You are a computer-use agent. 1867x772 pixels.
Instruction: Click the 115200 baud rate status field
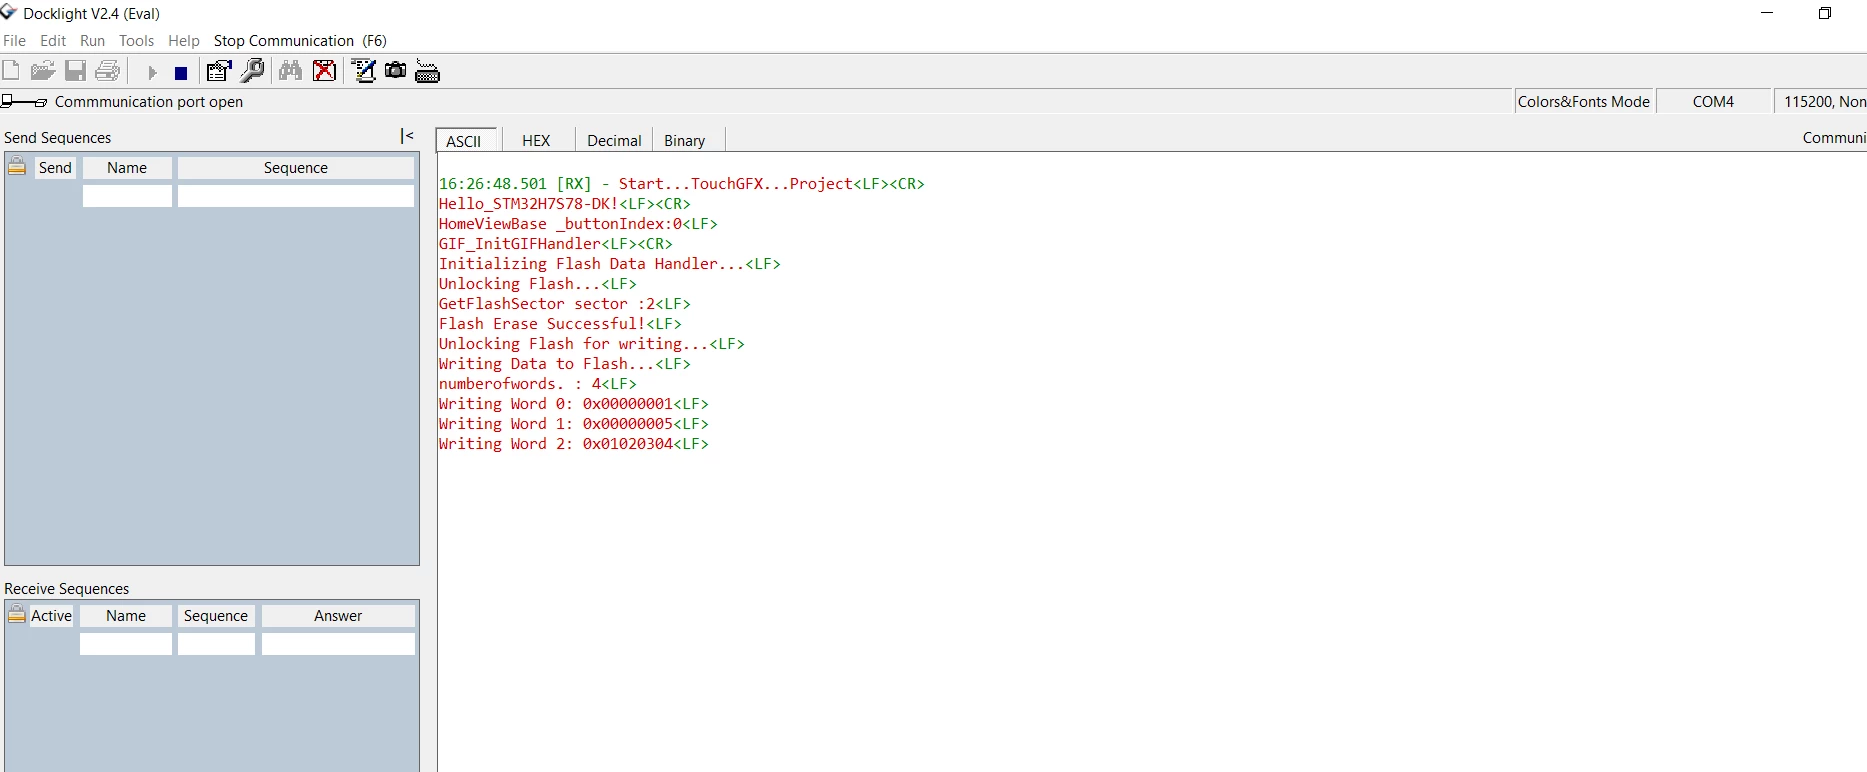(1822, 102)
